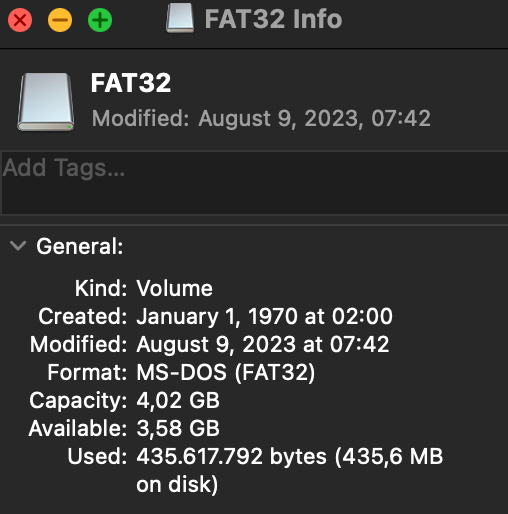
Task: Click the header Modified date under FAT32
Action: [261, 118]
